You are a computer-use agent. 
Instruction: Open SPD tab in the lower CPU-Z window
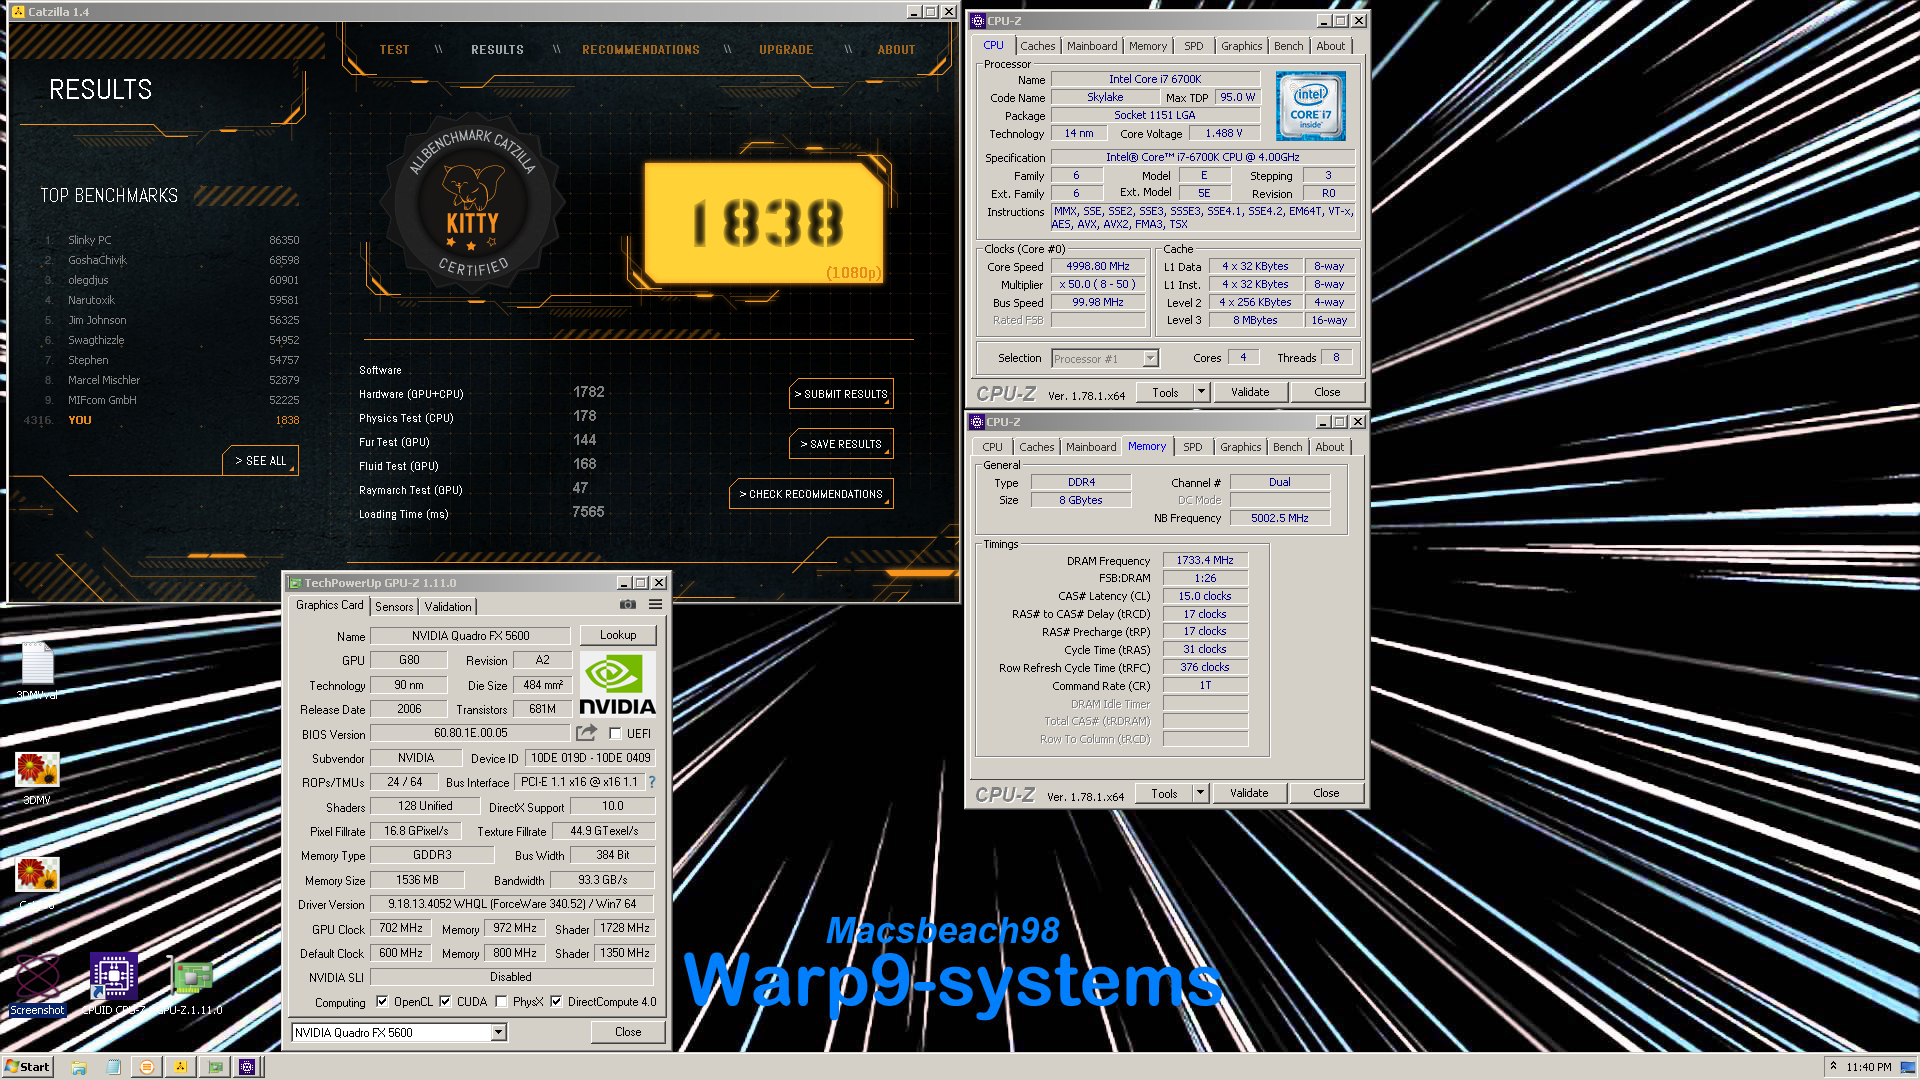(1192, 447)
